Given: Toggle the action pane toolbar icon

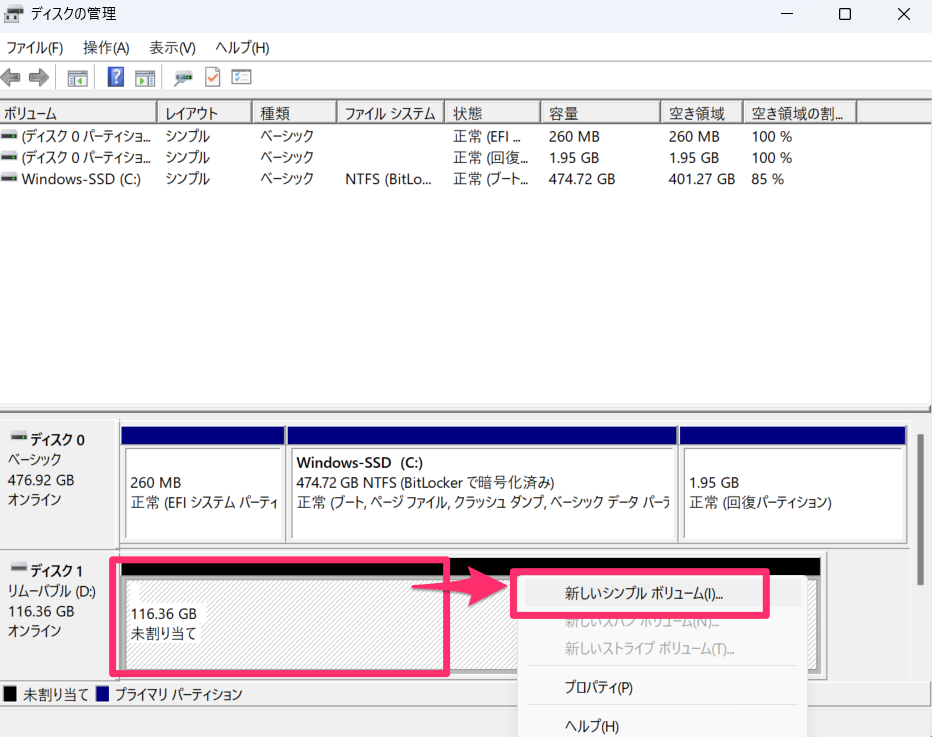Looking at the screenshot, I should [145, 77].
